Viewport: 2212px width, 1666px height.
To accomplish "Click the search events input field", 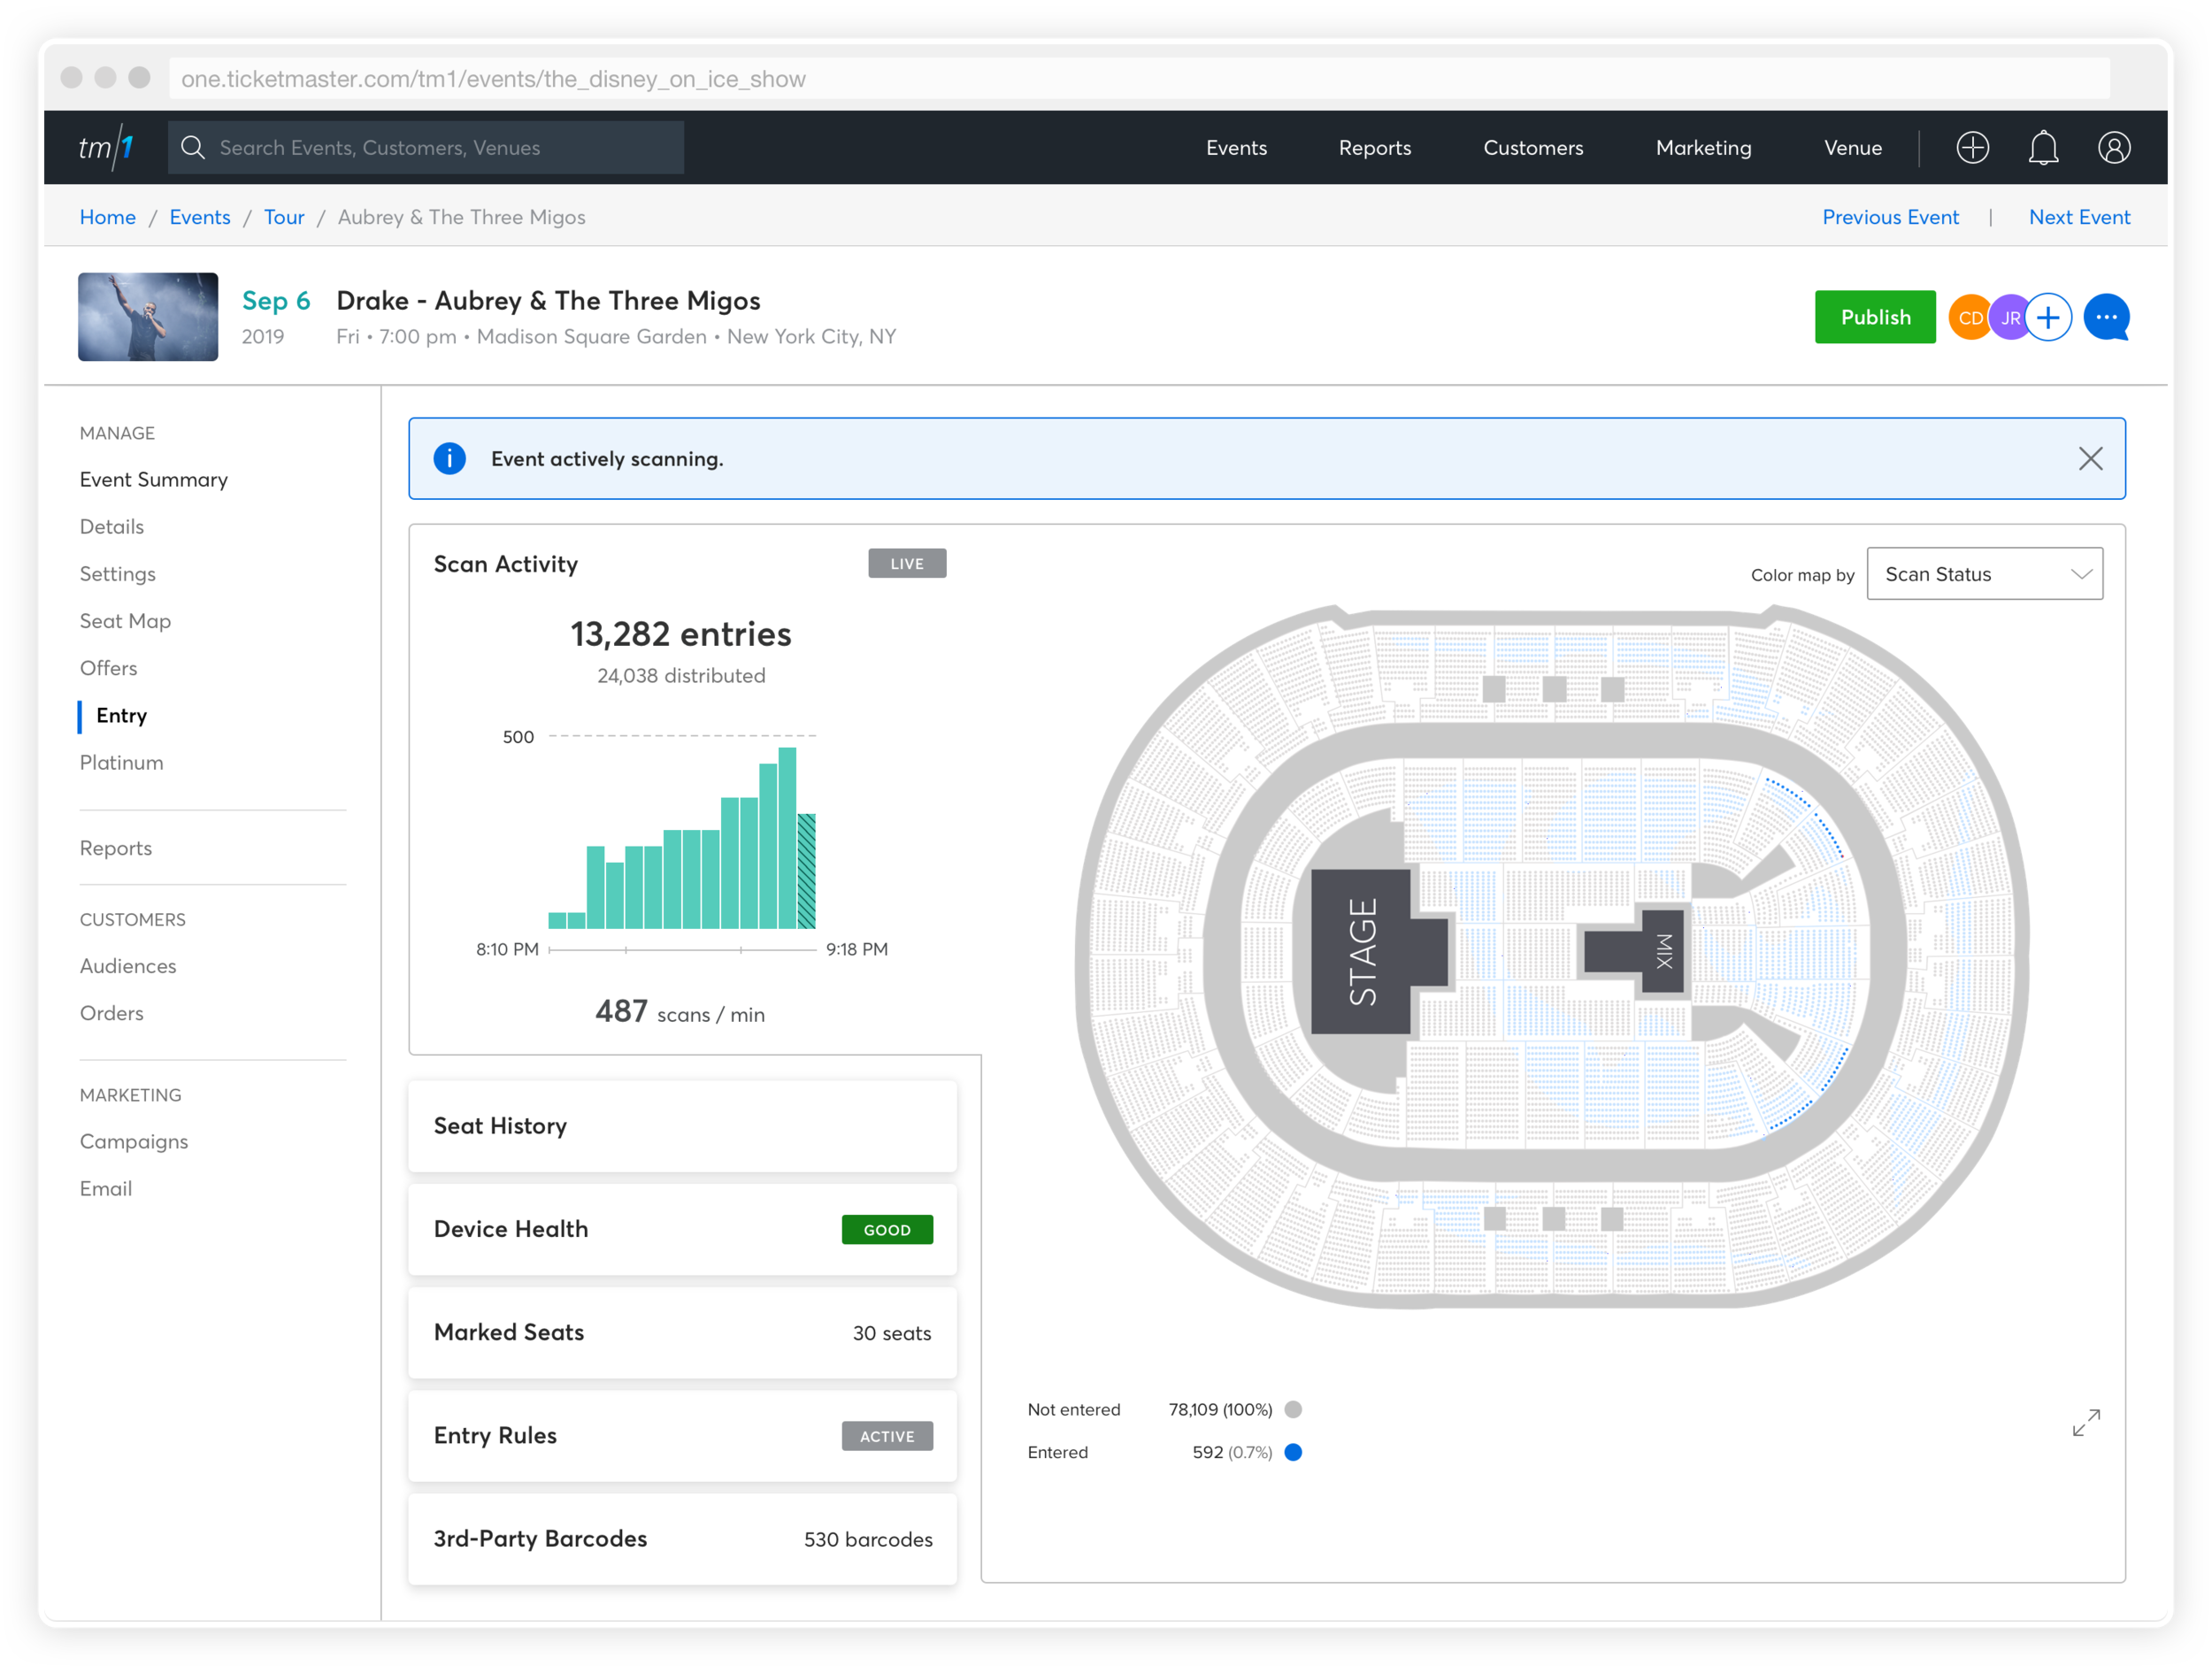I will 440,148.
